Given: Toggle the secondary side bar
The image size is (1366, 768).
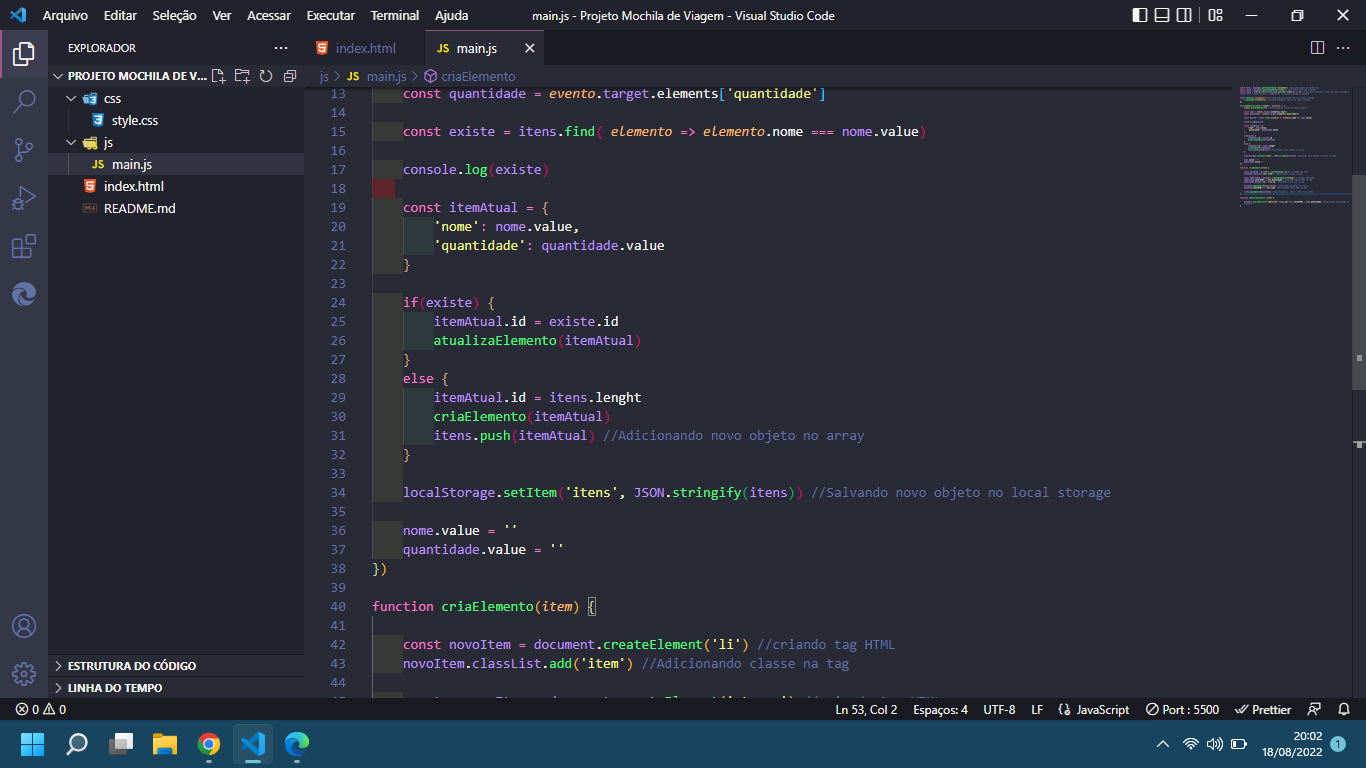Looking at the screenshot, I should (1186, 15).
